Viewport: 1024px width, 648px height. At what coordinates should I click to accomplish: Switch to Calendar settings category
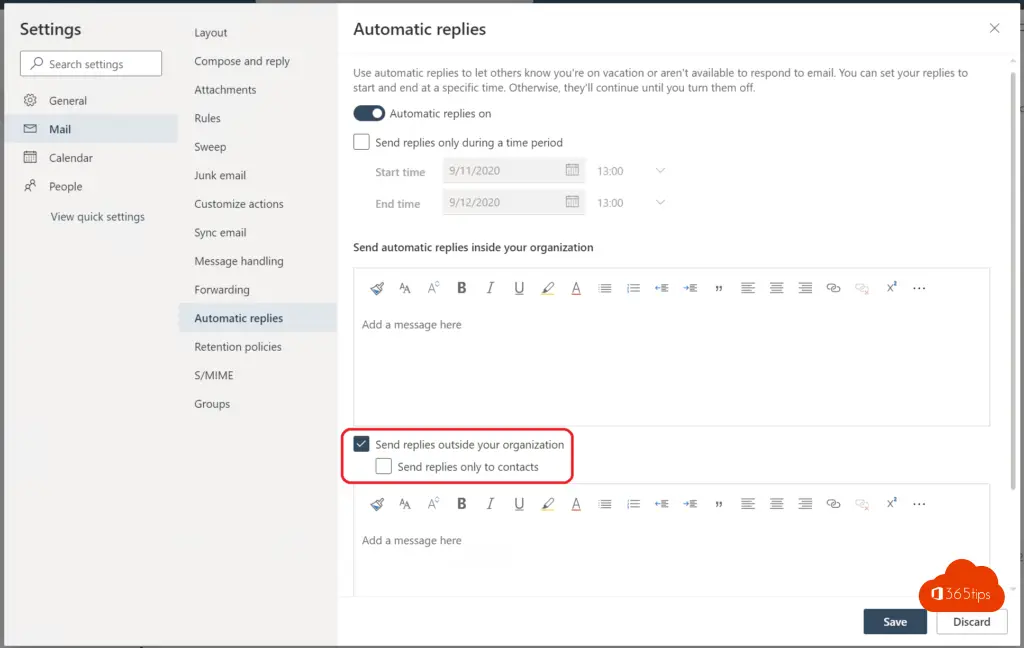[x=71, y=158]
